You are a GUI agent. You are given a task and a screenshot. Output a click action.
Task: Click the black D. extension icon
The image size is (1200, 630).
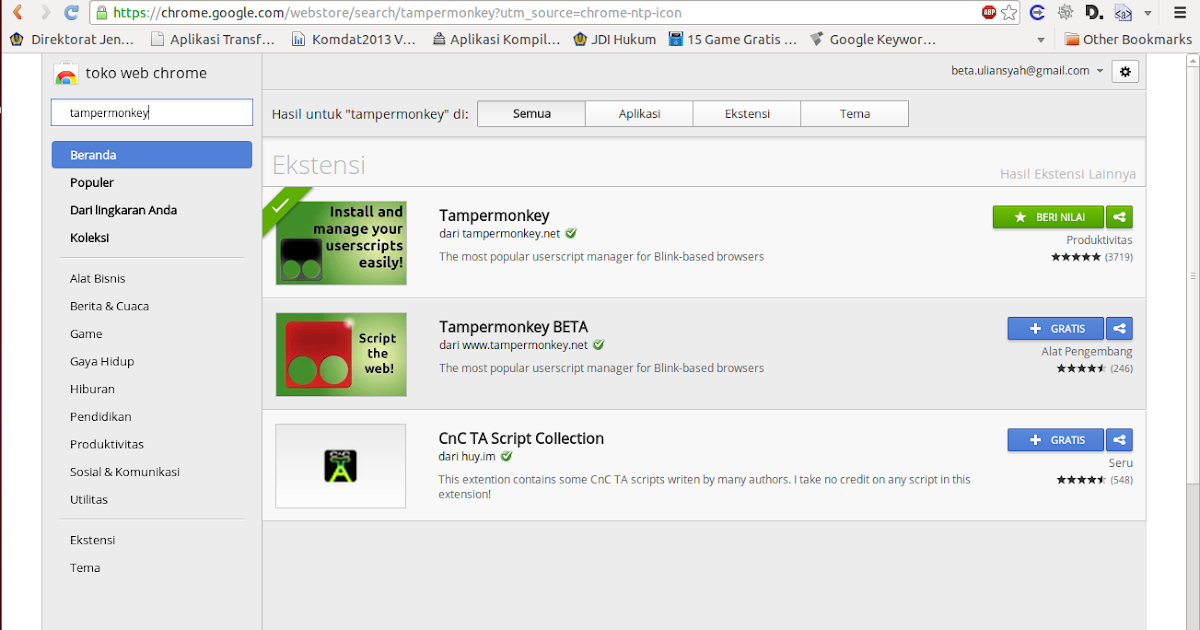(x=1094, y=13)
